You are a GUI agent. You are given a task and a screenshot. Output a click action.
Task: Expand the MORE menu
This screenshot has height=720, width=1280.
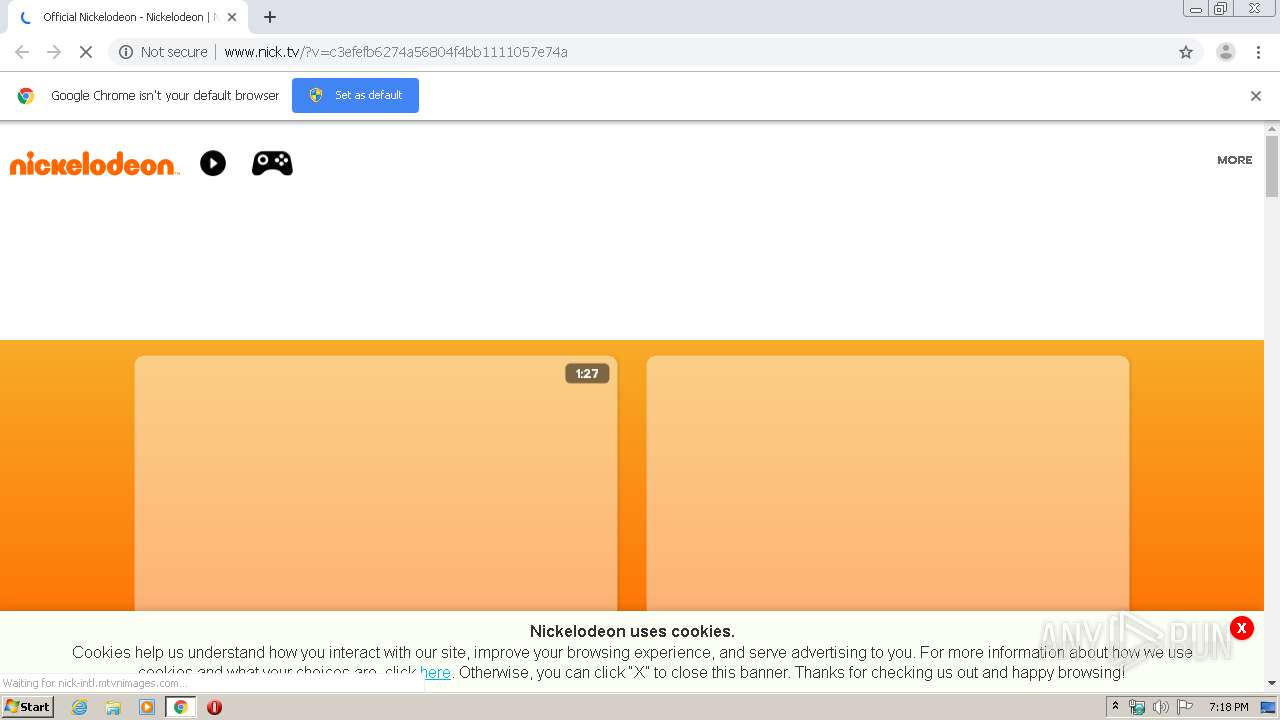point(1234,160)
